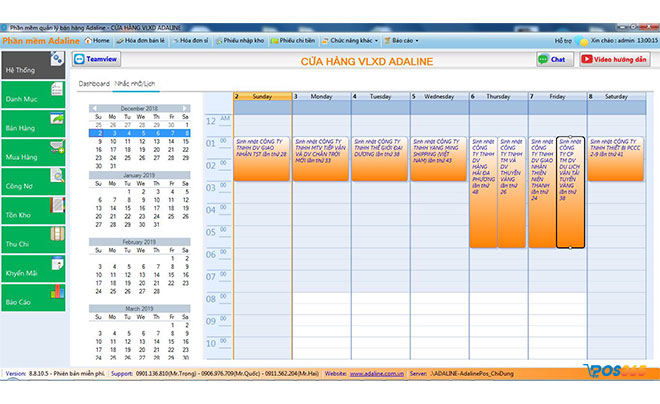Click the Saturday 8 column header
The image size is (660, 404).
616,96
